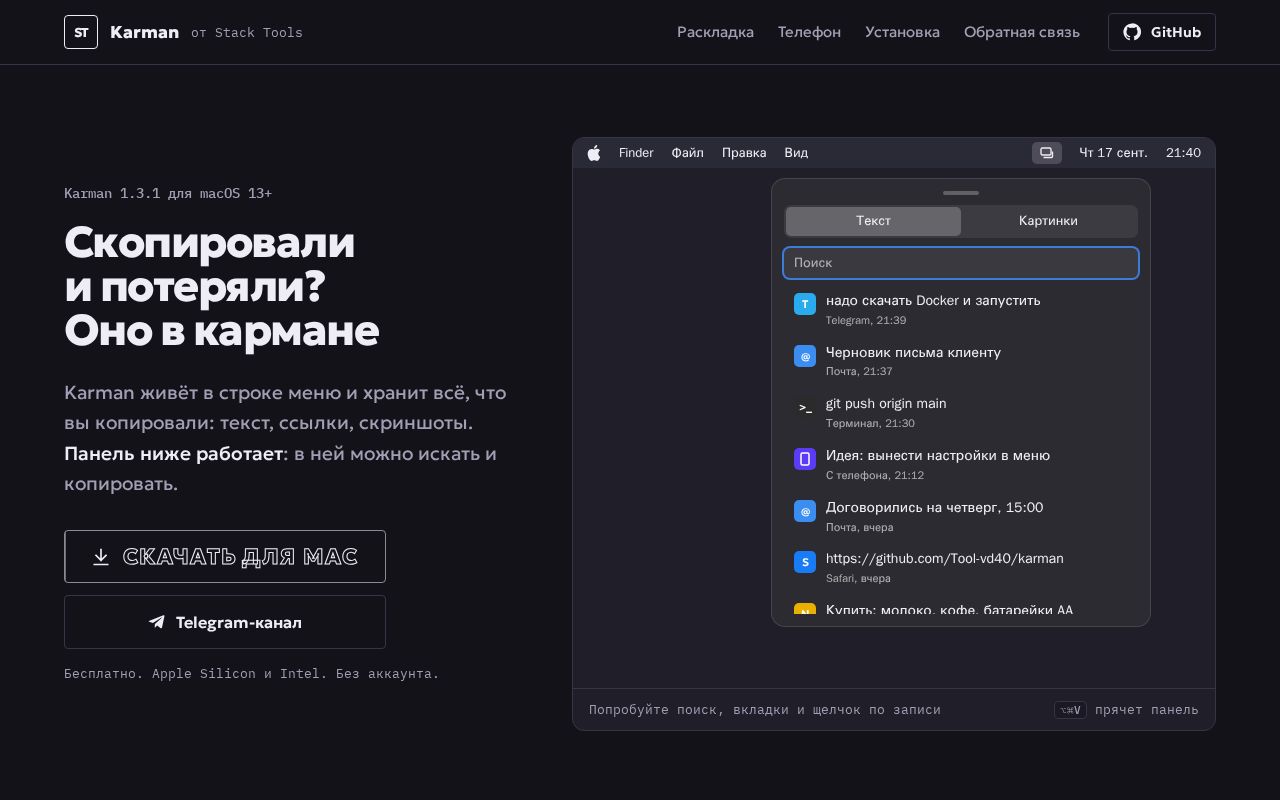Open the Finder menu in demo
The image size is (1280, 800).
(x=636, y=153)
